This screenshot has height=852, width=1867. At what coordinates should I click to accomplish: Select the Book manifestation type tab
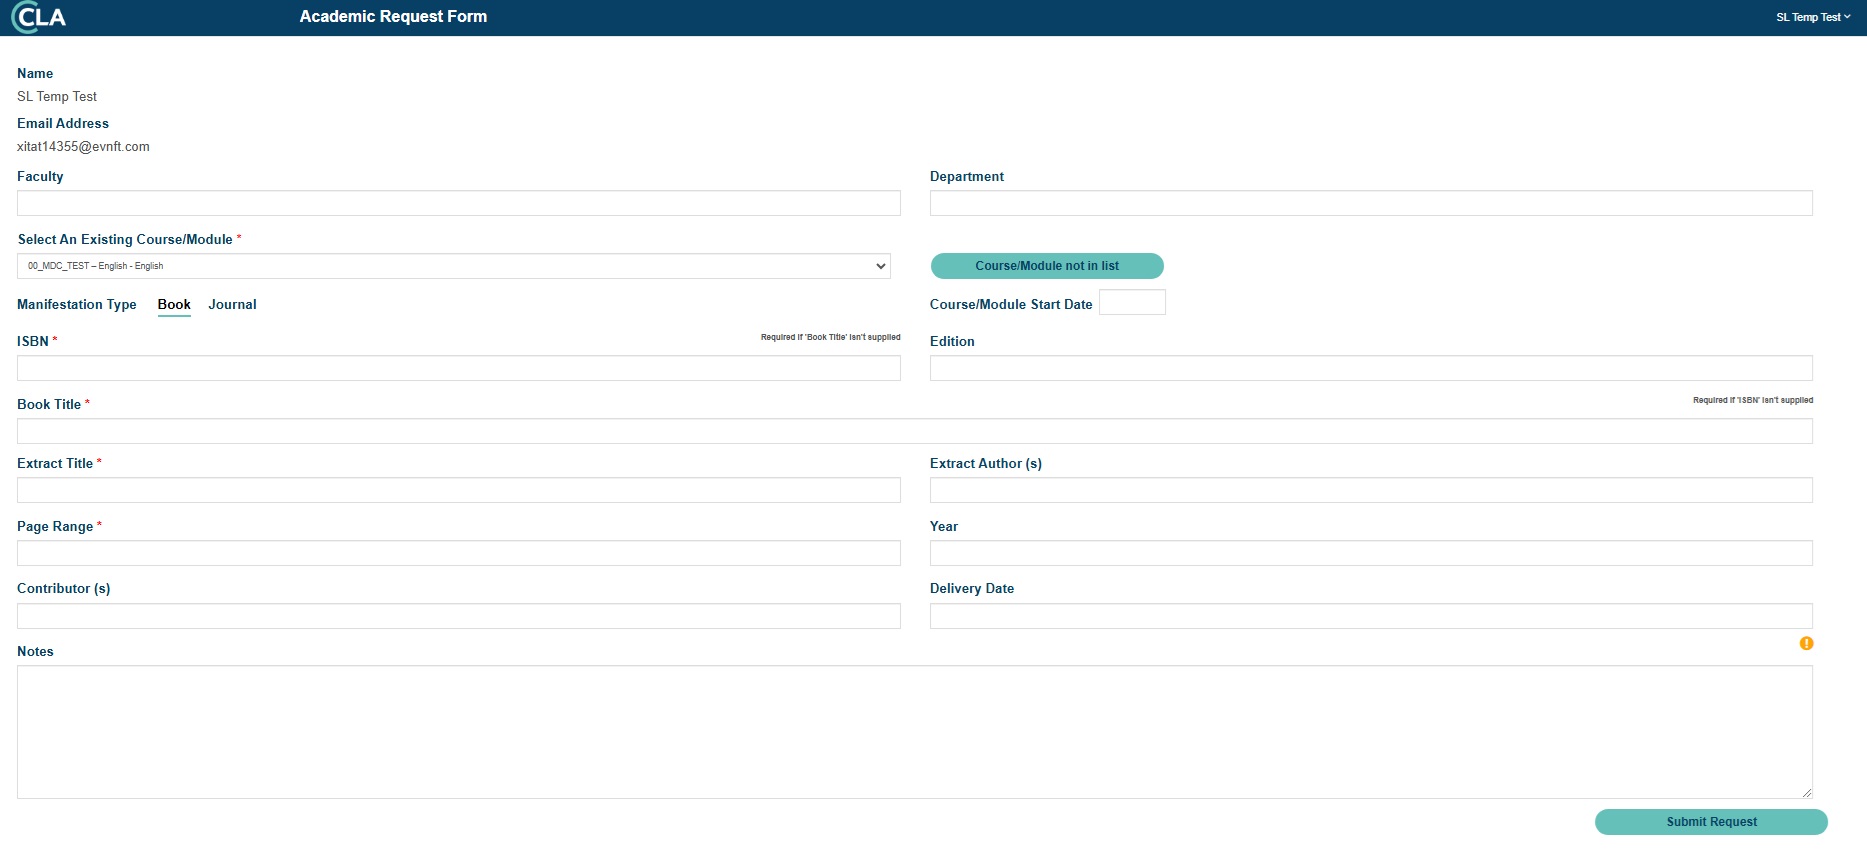[x=174, y=305]
